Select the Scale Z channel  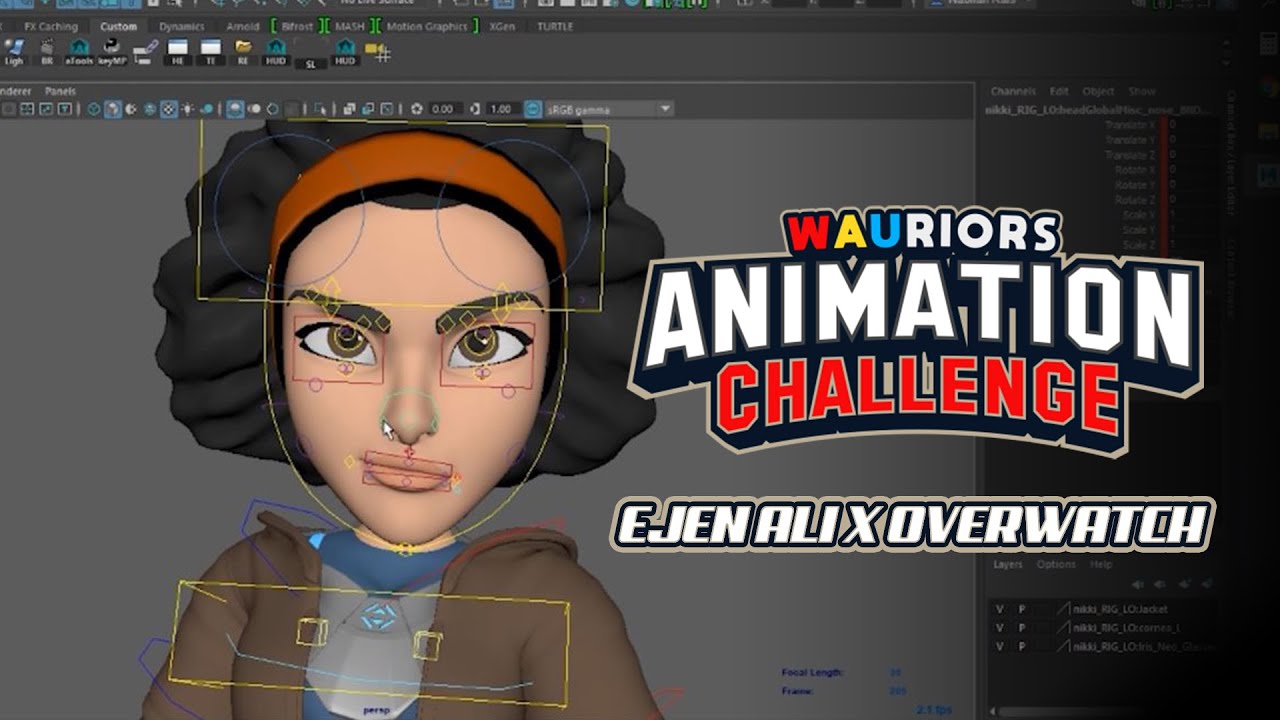pyautogui.click(x=1138, y=245)
